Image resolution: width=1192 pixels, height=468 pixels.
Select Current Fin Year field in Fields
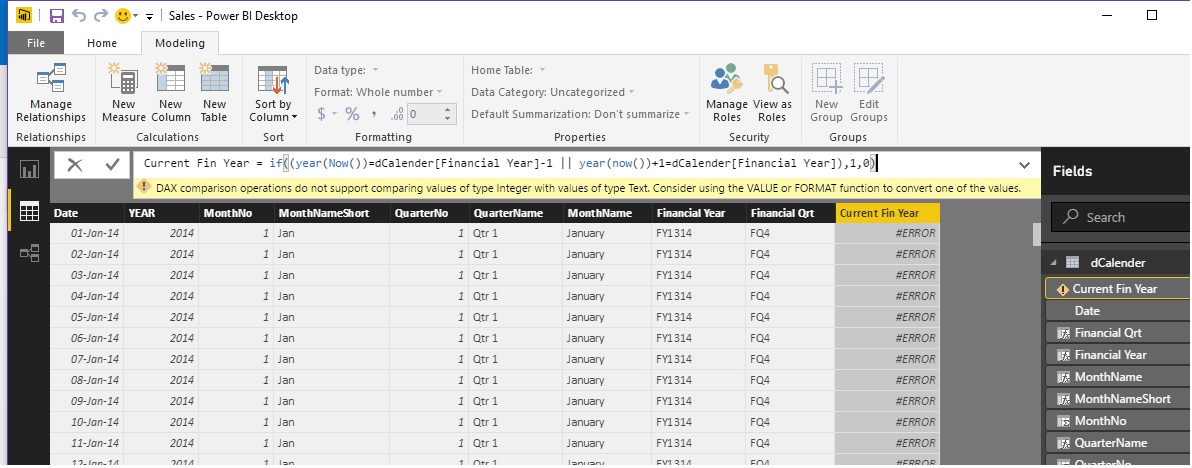coord(1118,289)
